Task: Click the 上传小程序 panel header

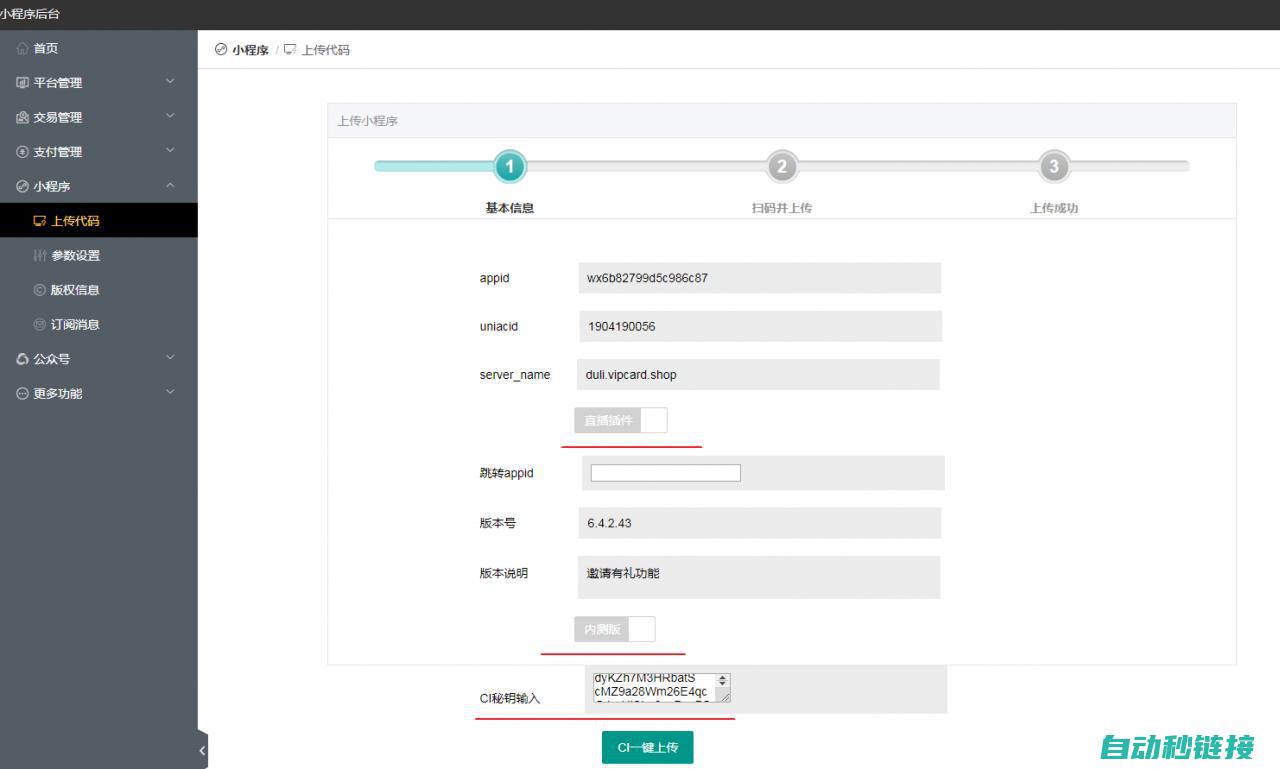Action: pos(782,120)
